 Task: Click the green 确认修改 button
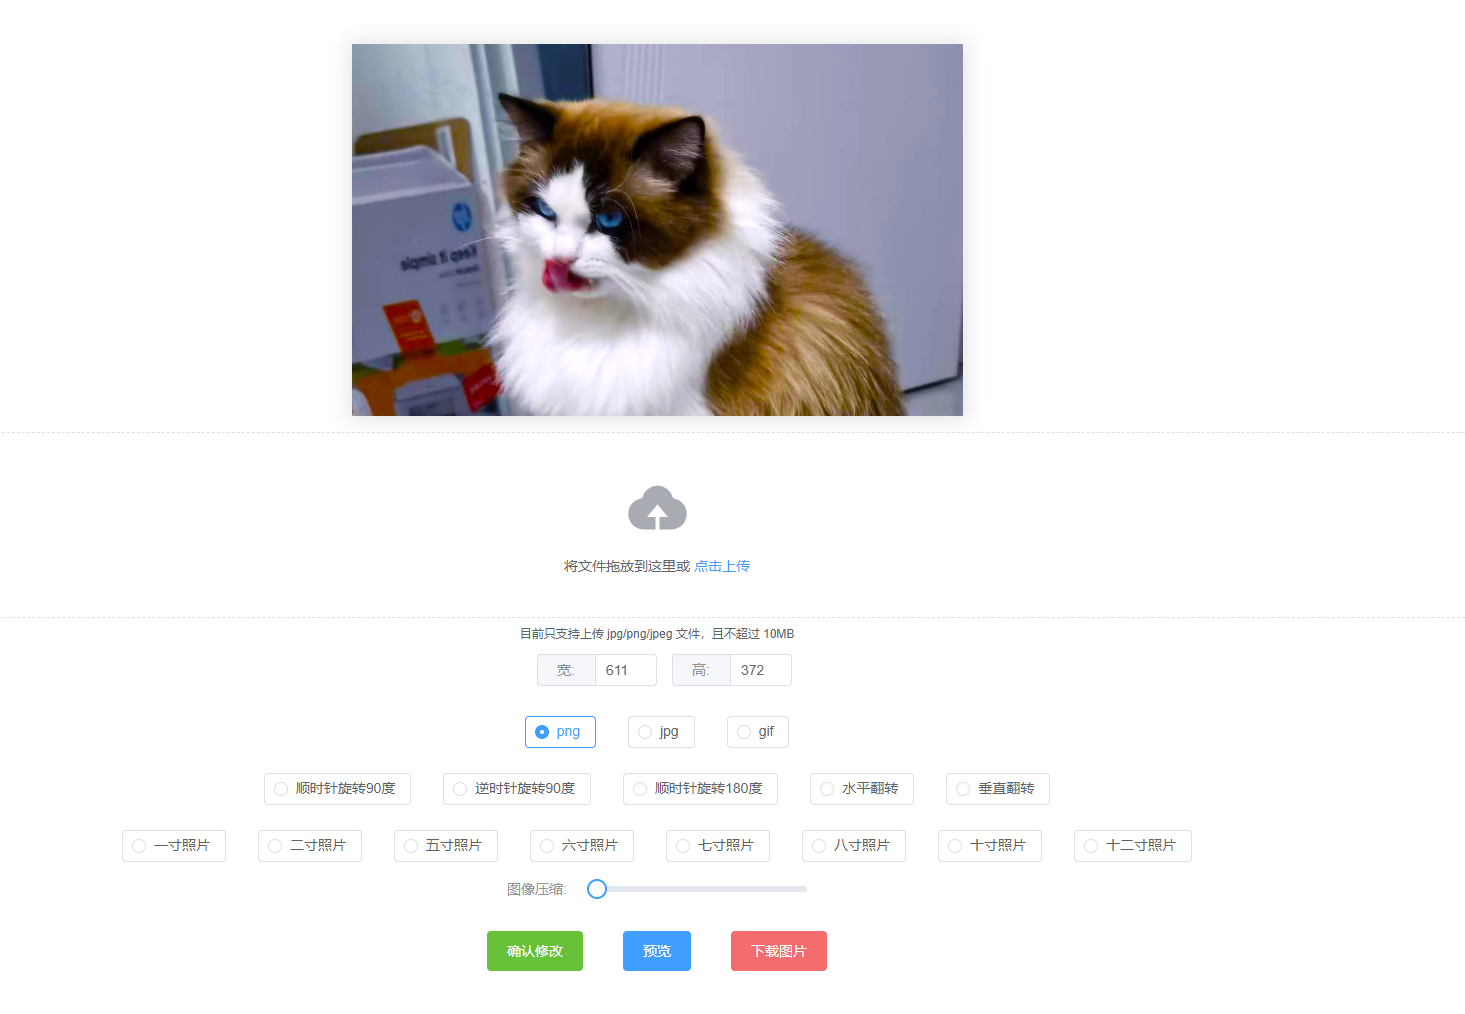pos(535,951)
